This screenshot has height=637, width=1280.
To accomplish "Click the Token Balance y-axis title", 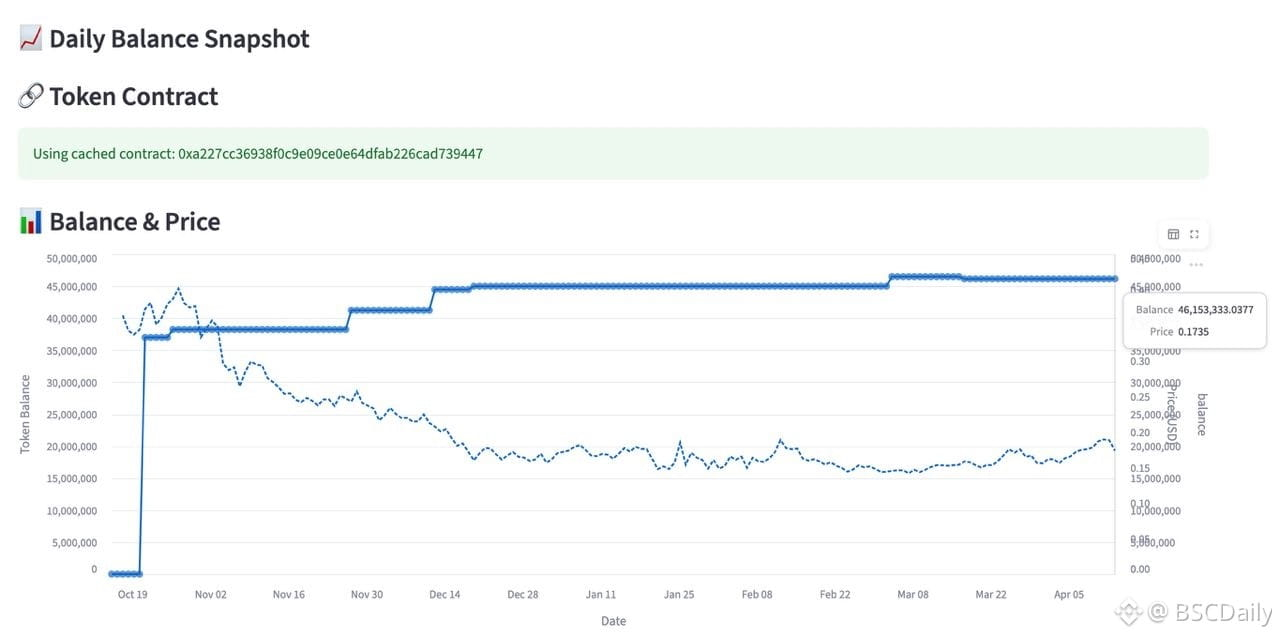I will pyautogui.click(x=26, y=414).
